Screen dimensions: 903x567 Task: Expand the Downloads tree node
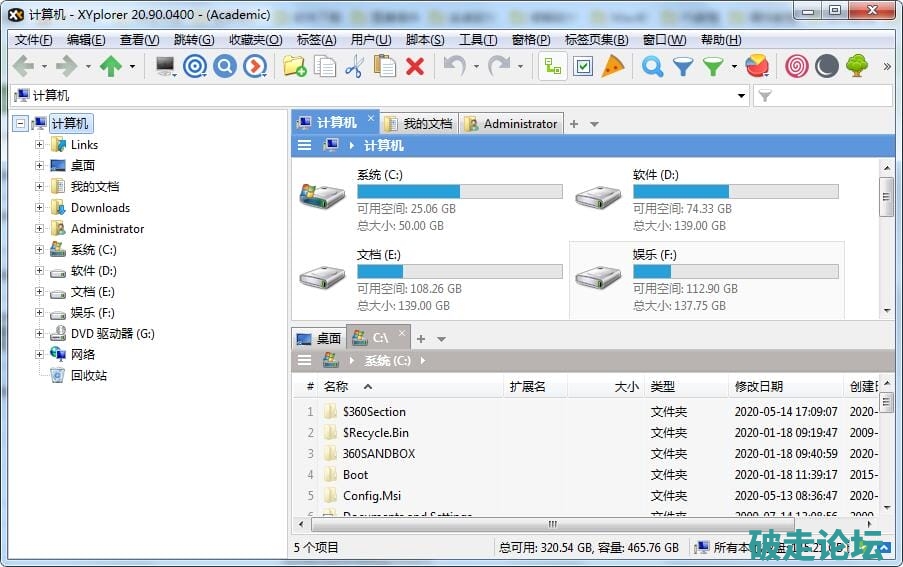(39, 207)
